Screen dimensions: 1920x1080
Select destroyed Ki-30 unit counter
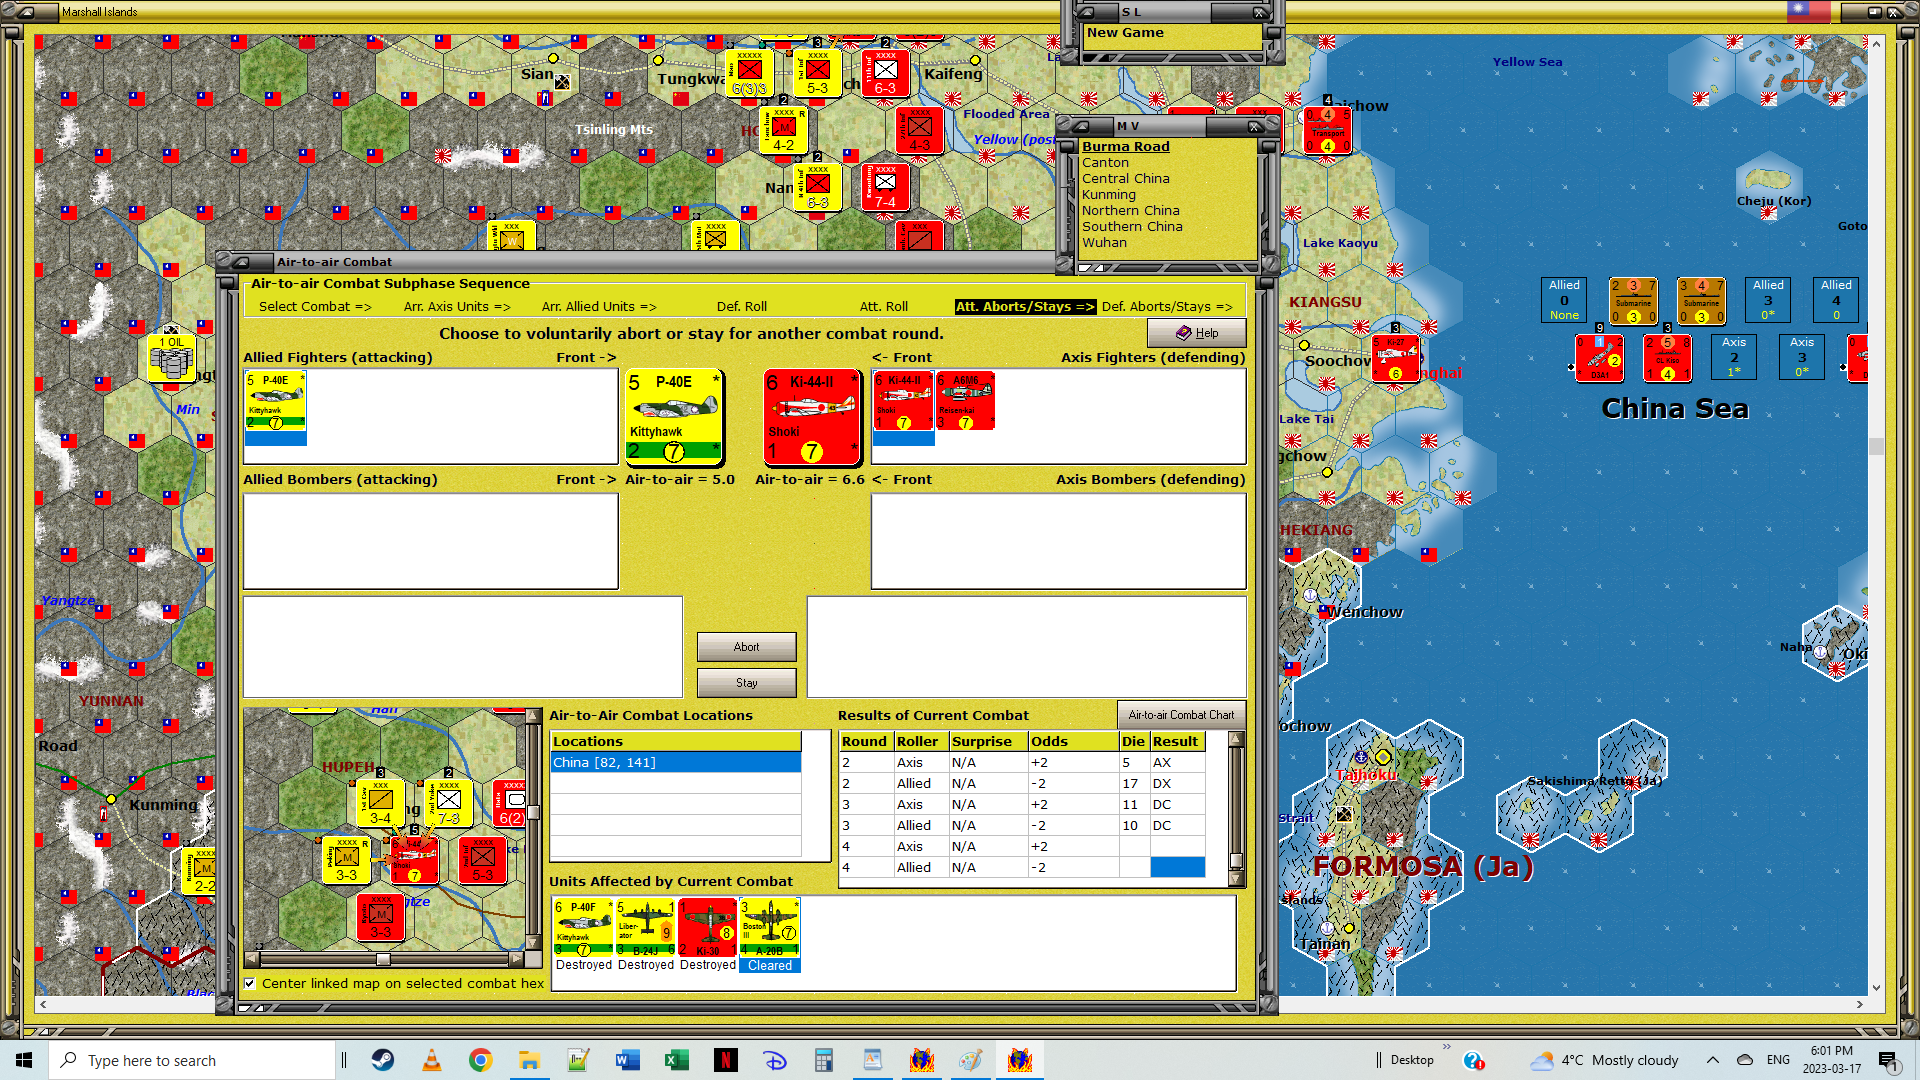click(707, 928)
